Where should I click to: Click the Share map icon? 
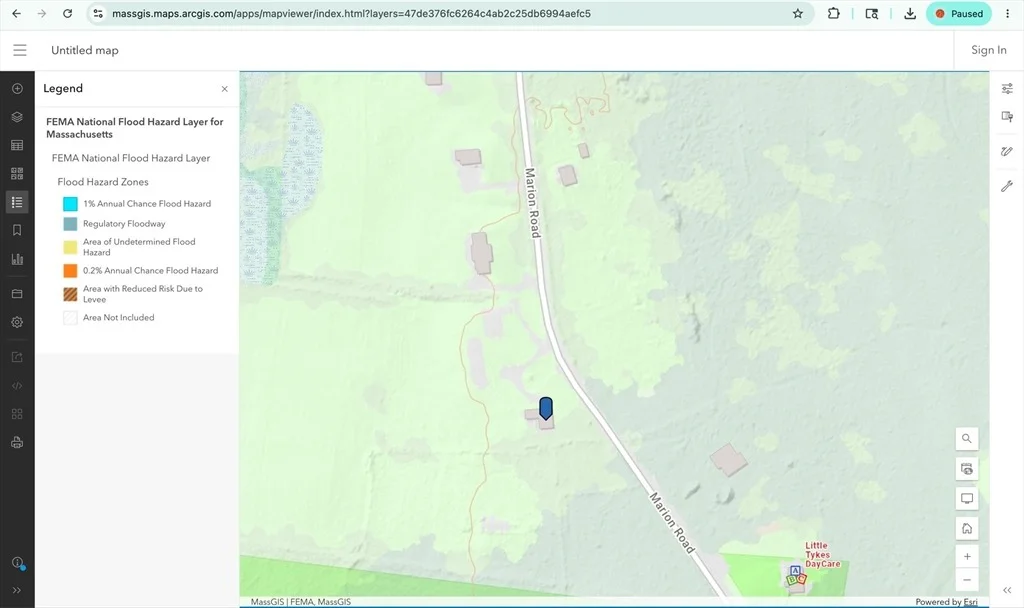coord(17,357)
